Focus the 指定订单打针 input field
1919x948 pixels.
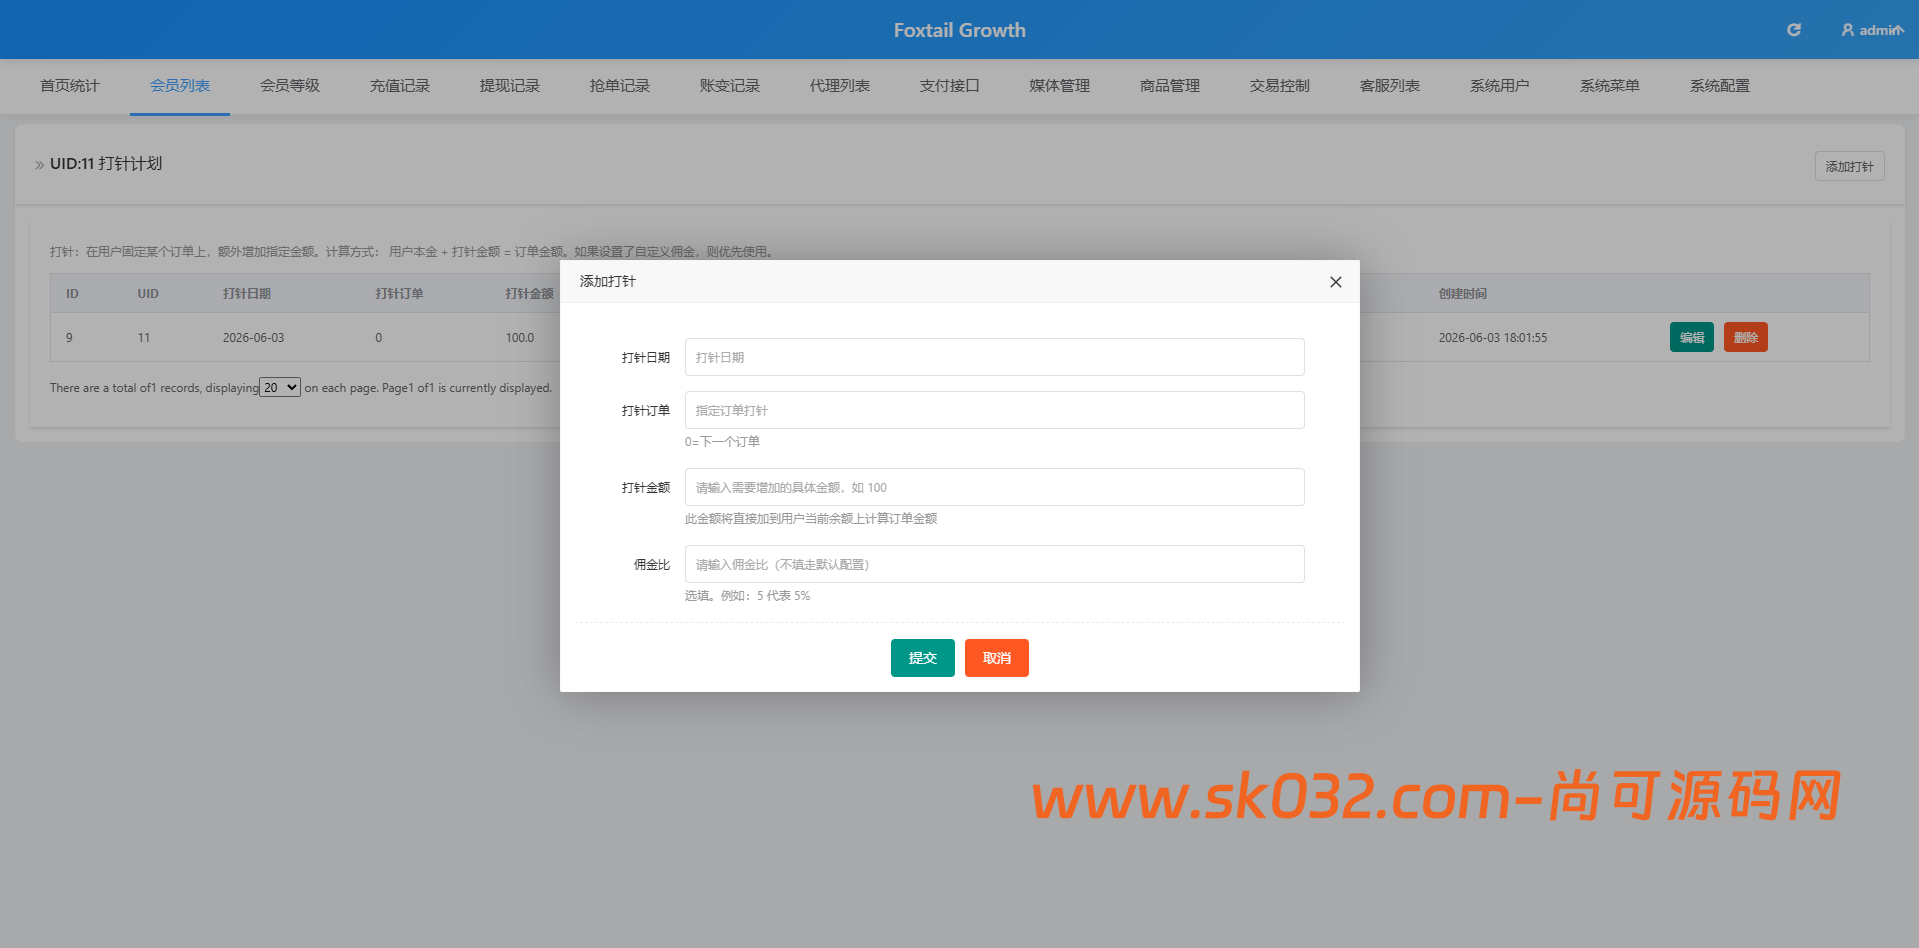point(994,410)
